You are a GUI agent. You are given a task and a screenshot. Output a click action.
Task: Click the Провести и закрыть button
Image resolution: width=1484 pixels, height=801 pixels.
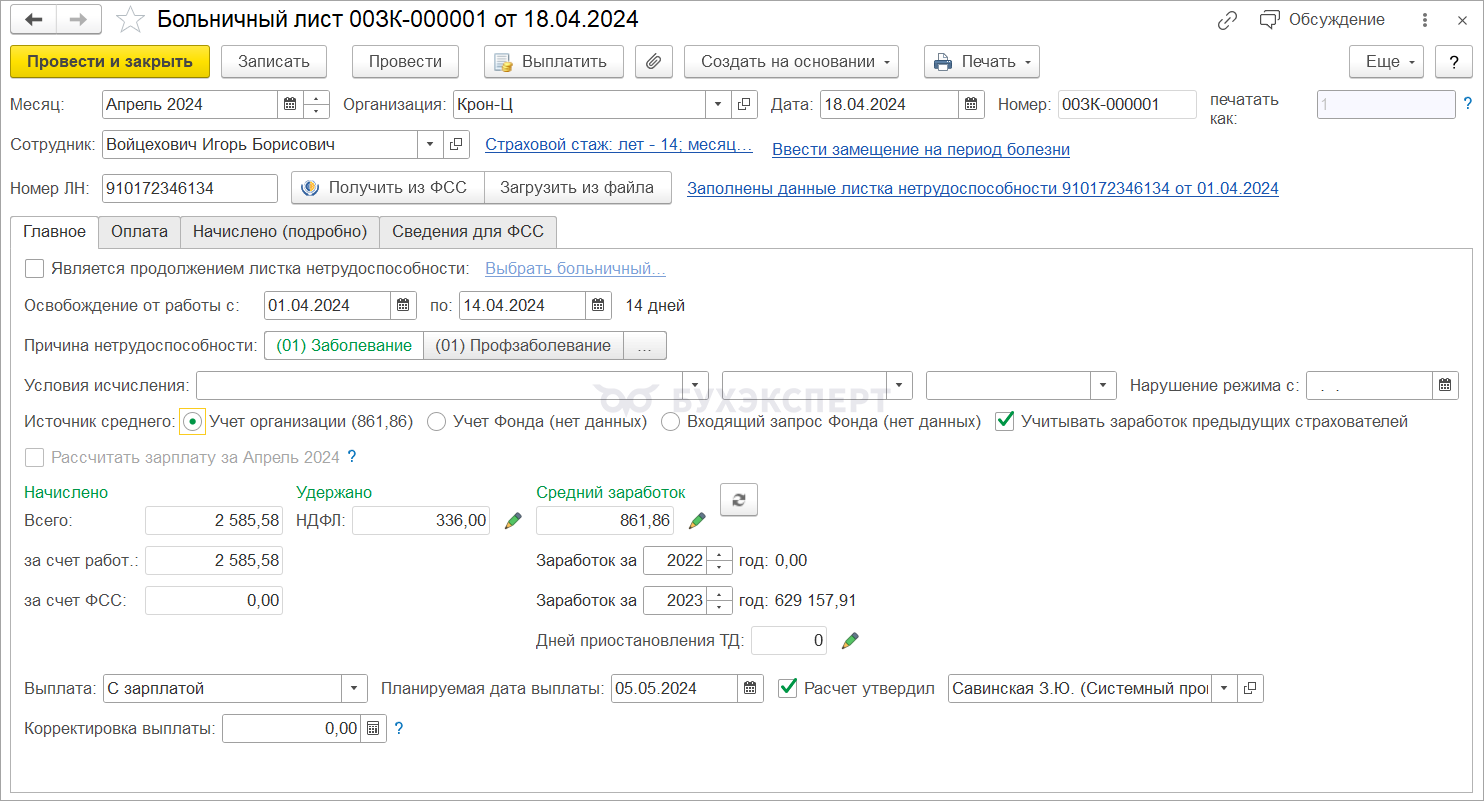[x=110, y=61]
